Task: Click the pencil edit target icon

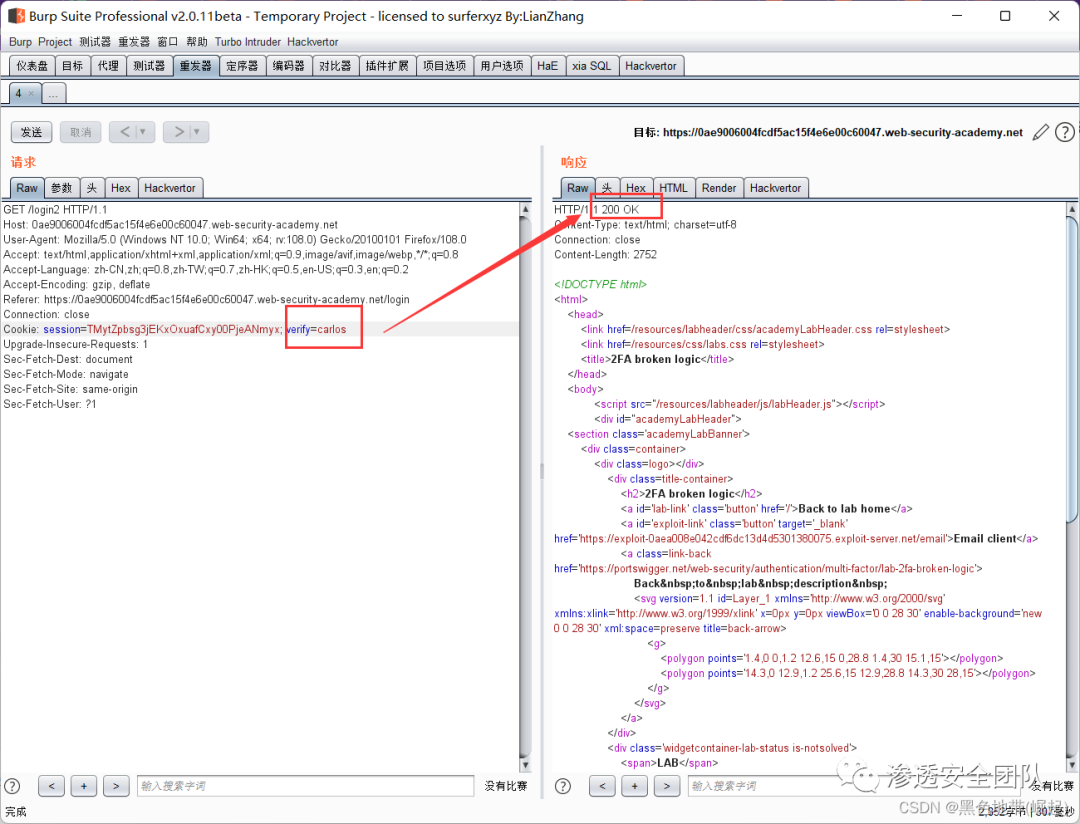Action: pyautogui.click(x=1041, y=132)
